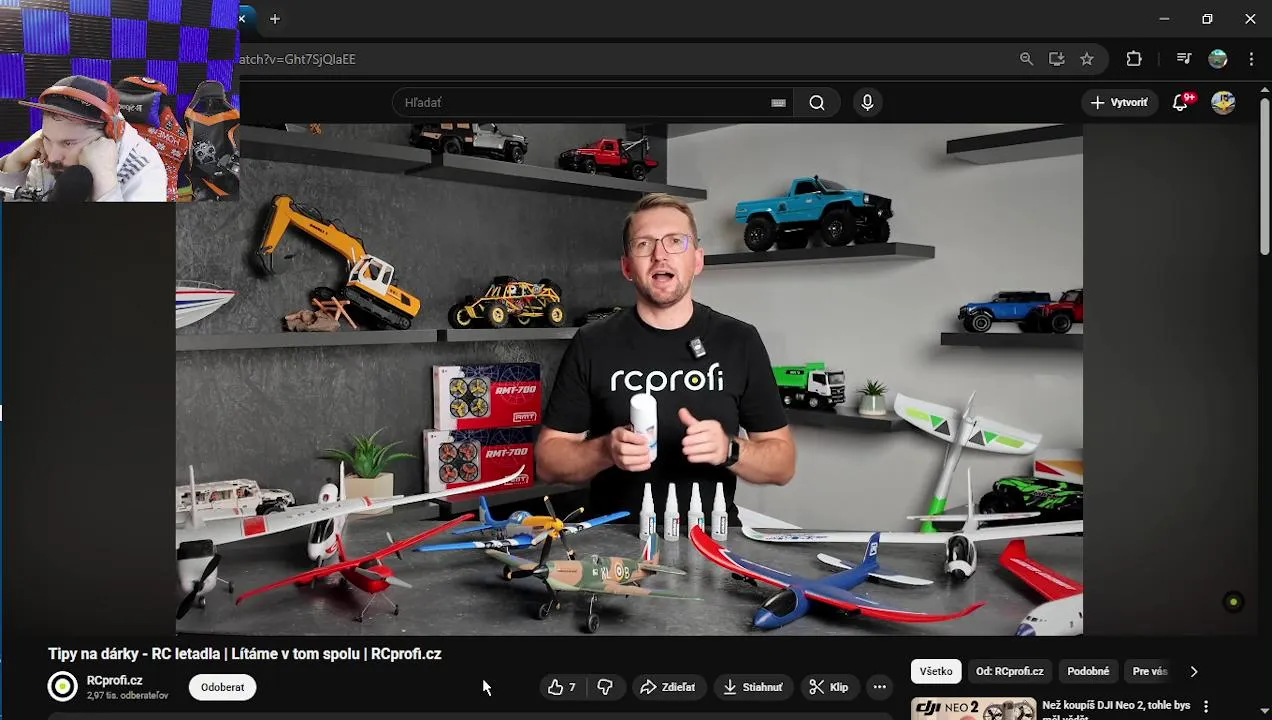Viewport: 1272px width, 720px height.
Task: Click the 2,97 tis. odberateľov text
Action: click(x=127, y=695)
